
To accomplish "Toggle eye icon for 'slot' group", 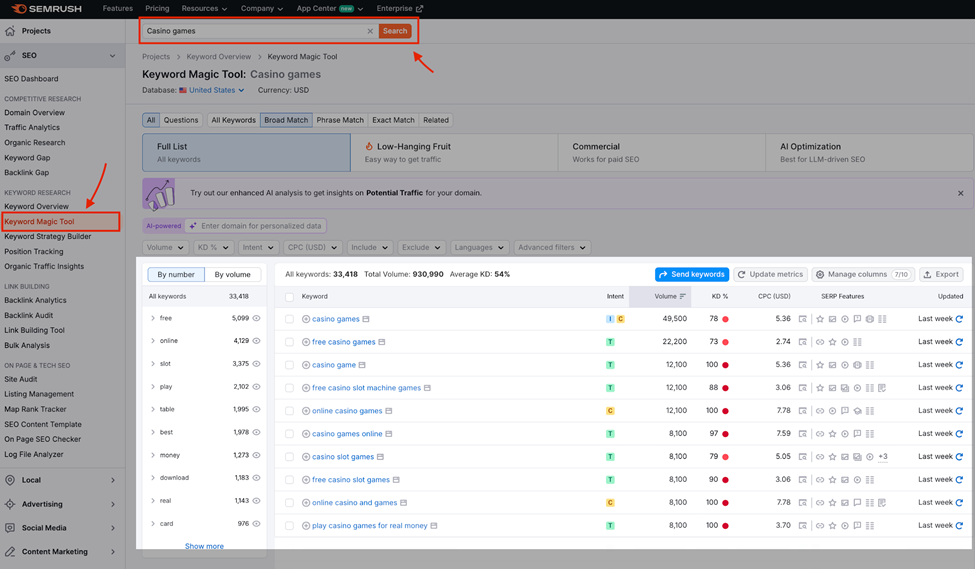I will click(x=256, y=364).
